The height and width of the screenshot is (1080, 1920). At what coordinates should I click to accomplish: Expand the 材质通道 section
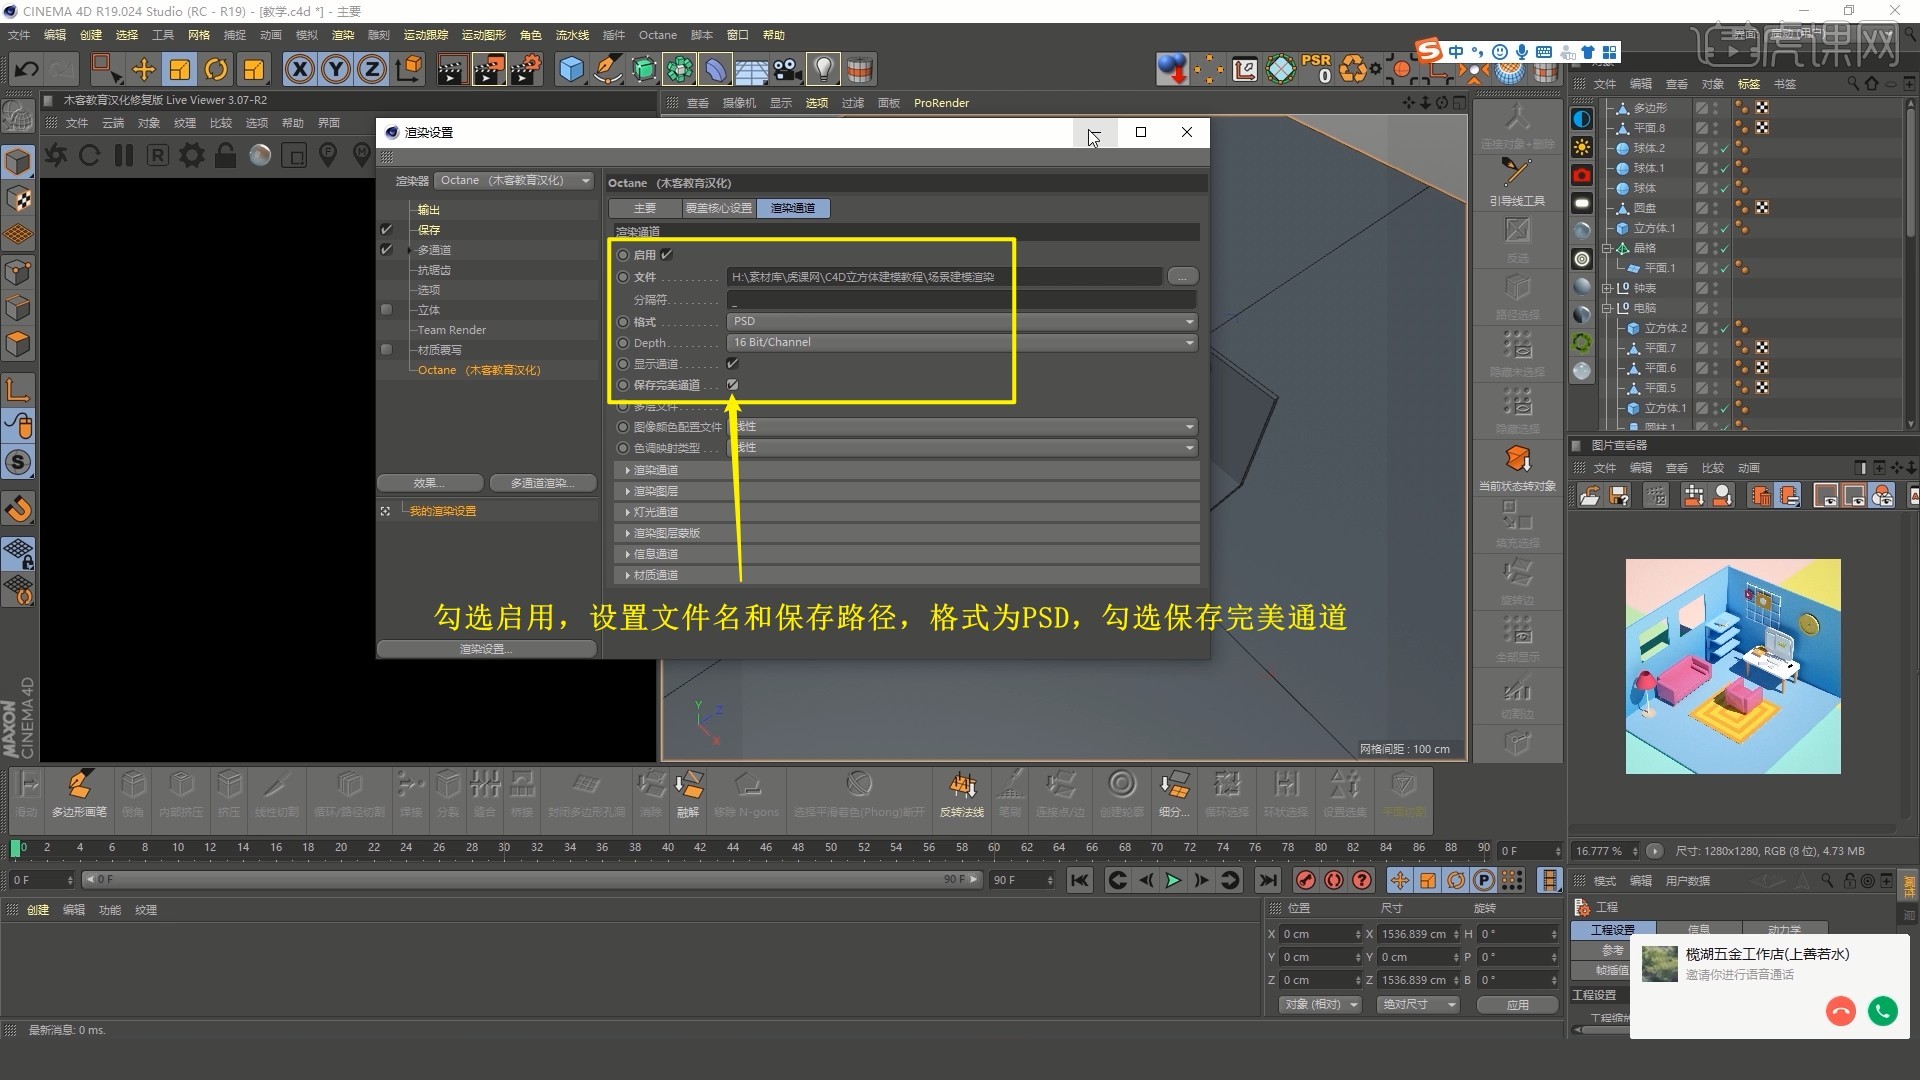point(905,575)
